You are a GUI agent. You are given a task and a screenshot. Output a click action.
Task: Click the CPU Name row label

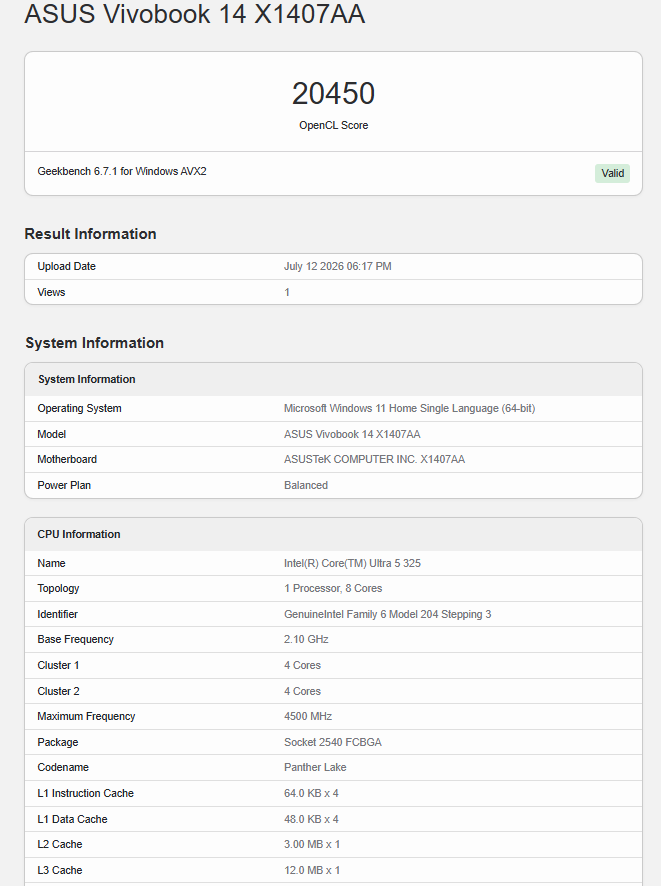[51, 563]
